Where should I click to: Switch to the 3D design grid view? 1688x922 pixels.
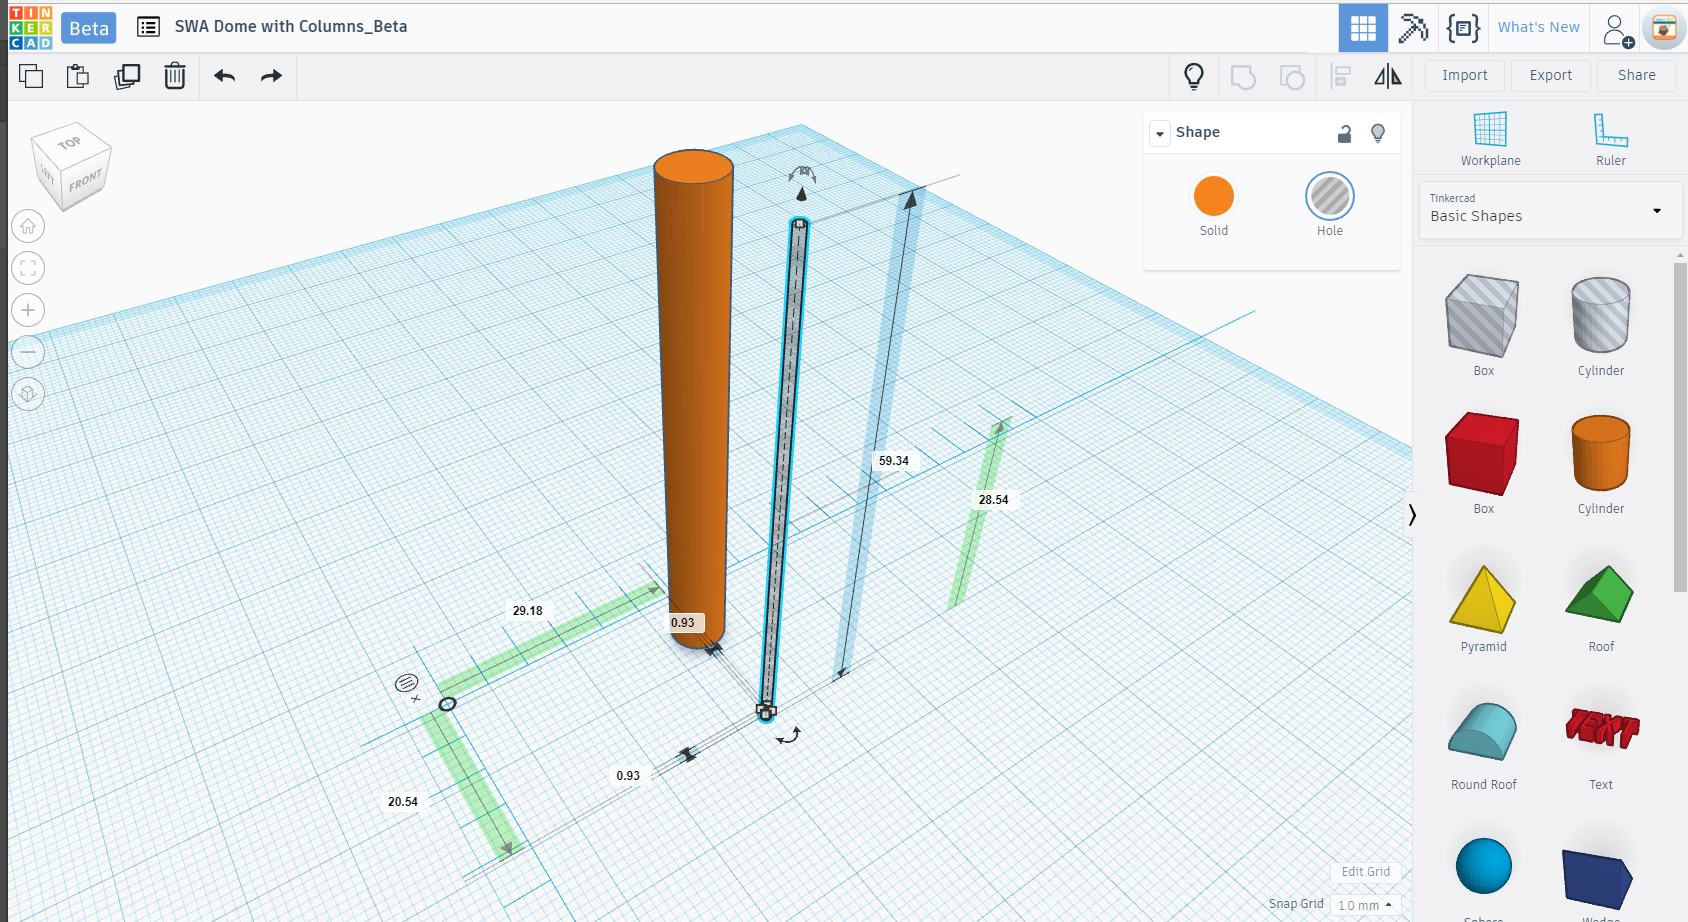1363,28
